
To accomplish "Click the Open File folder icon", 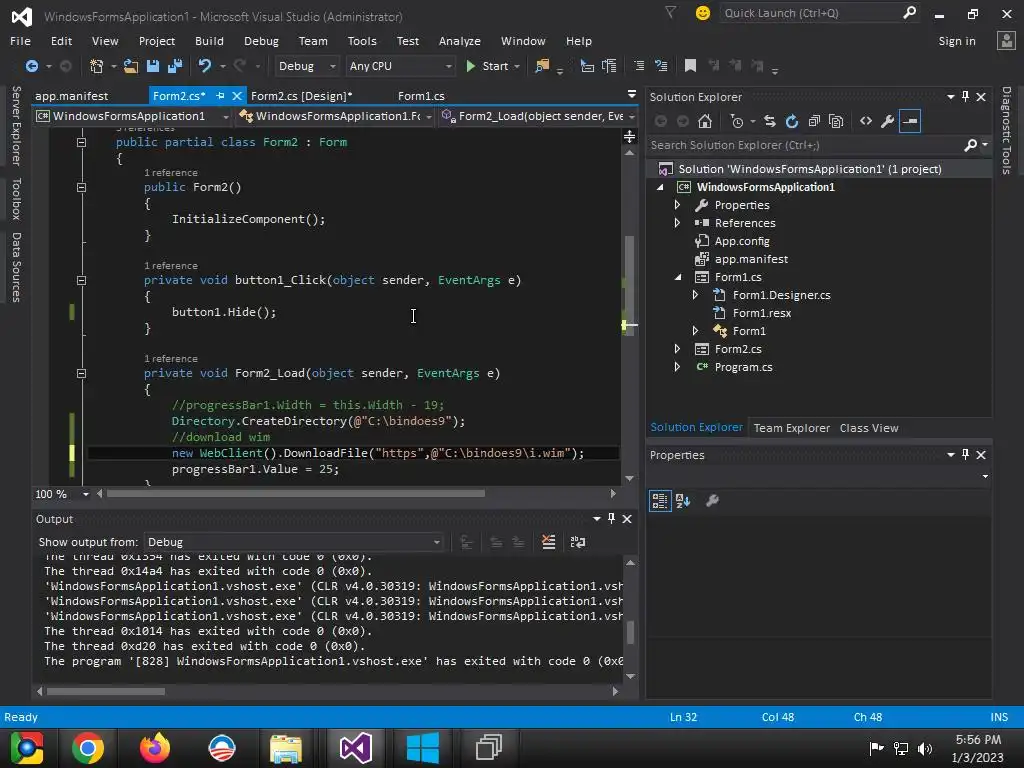I will coord(131,66).
